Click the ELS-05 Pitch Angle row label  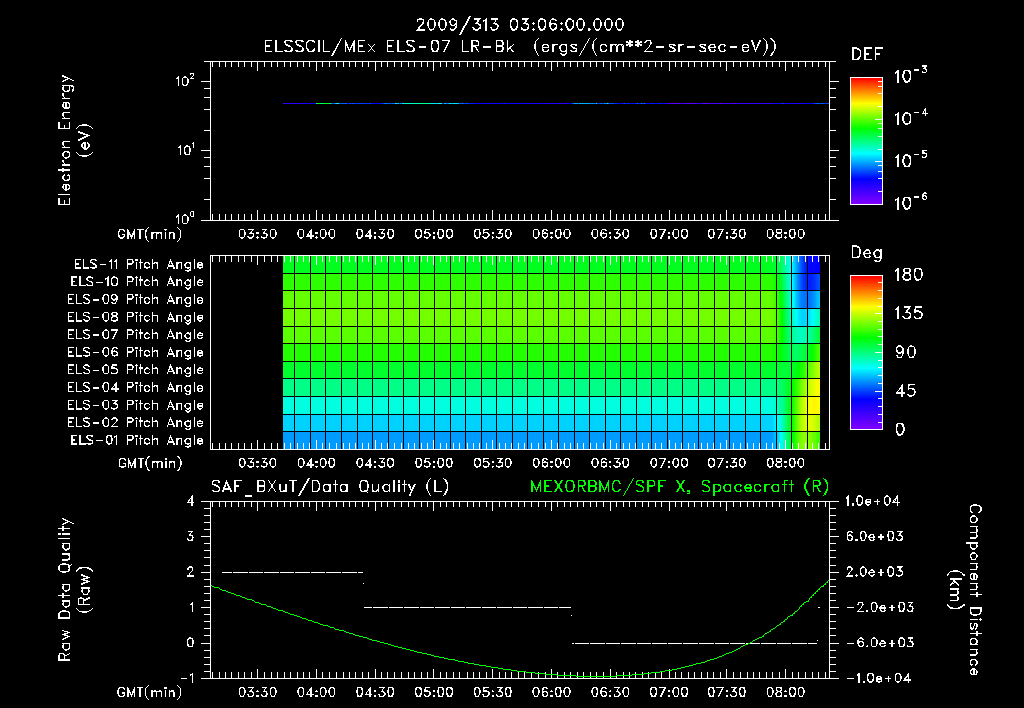tap(136, 370)
